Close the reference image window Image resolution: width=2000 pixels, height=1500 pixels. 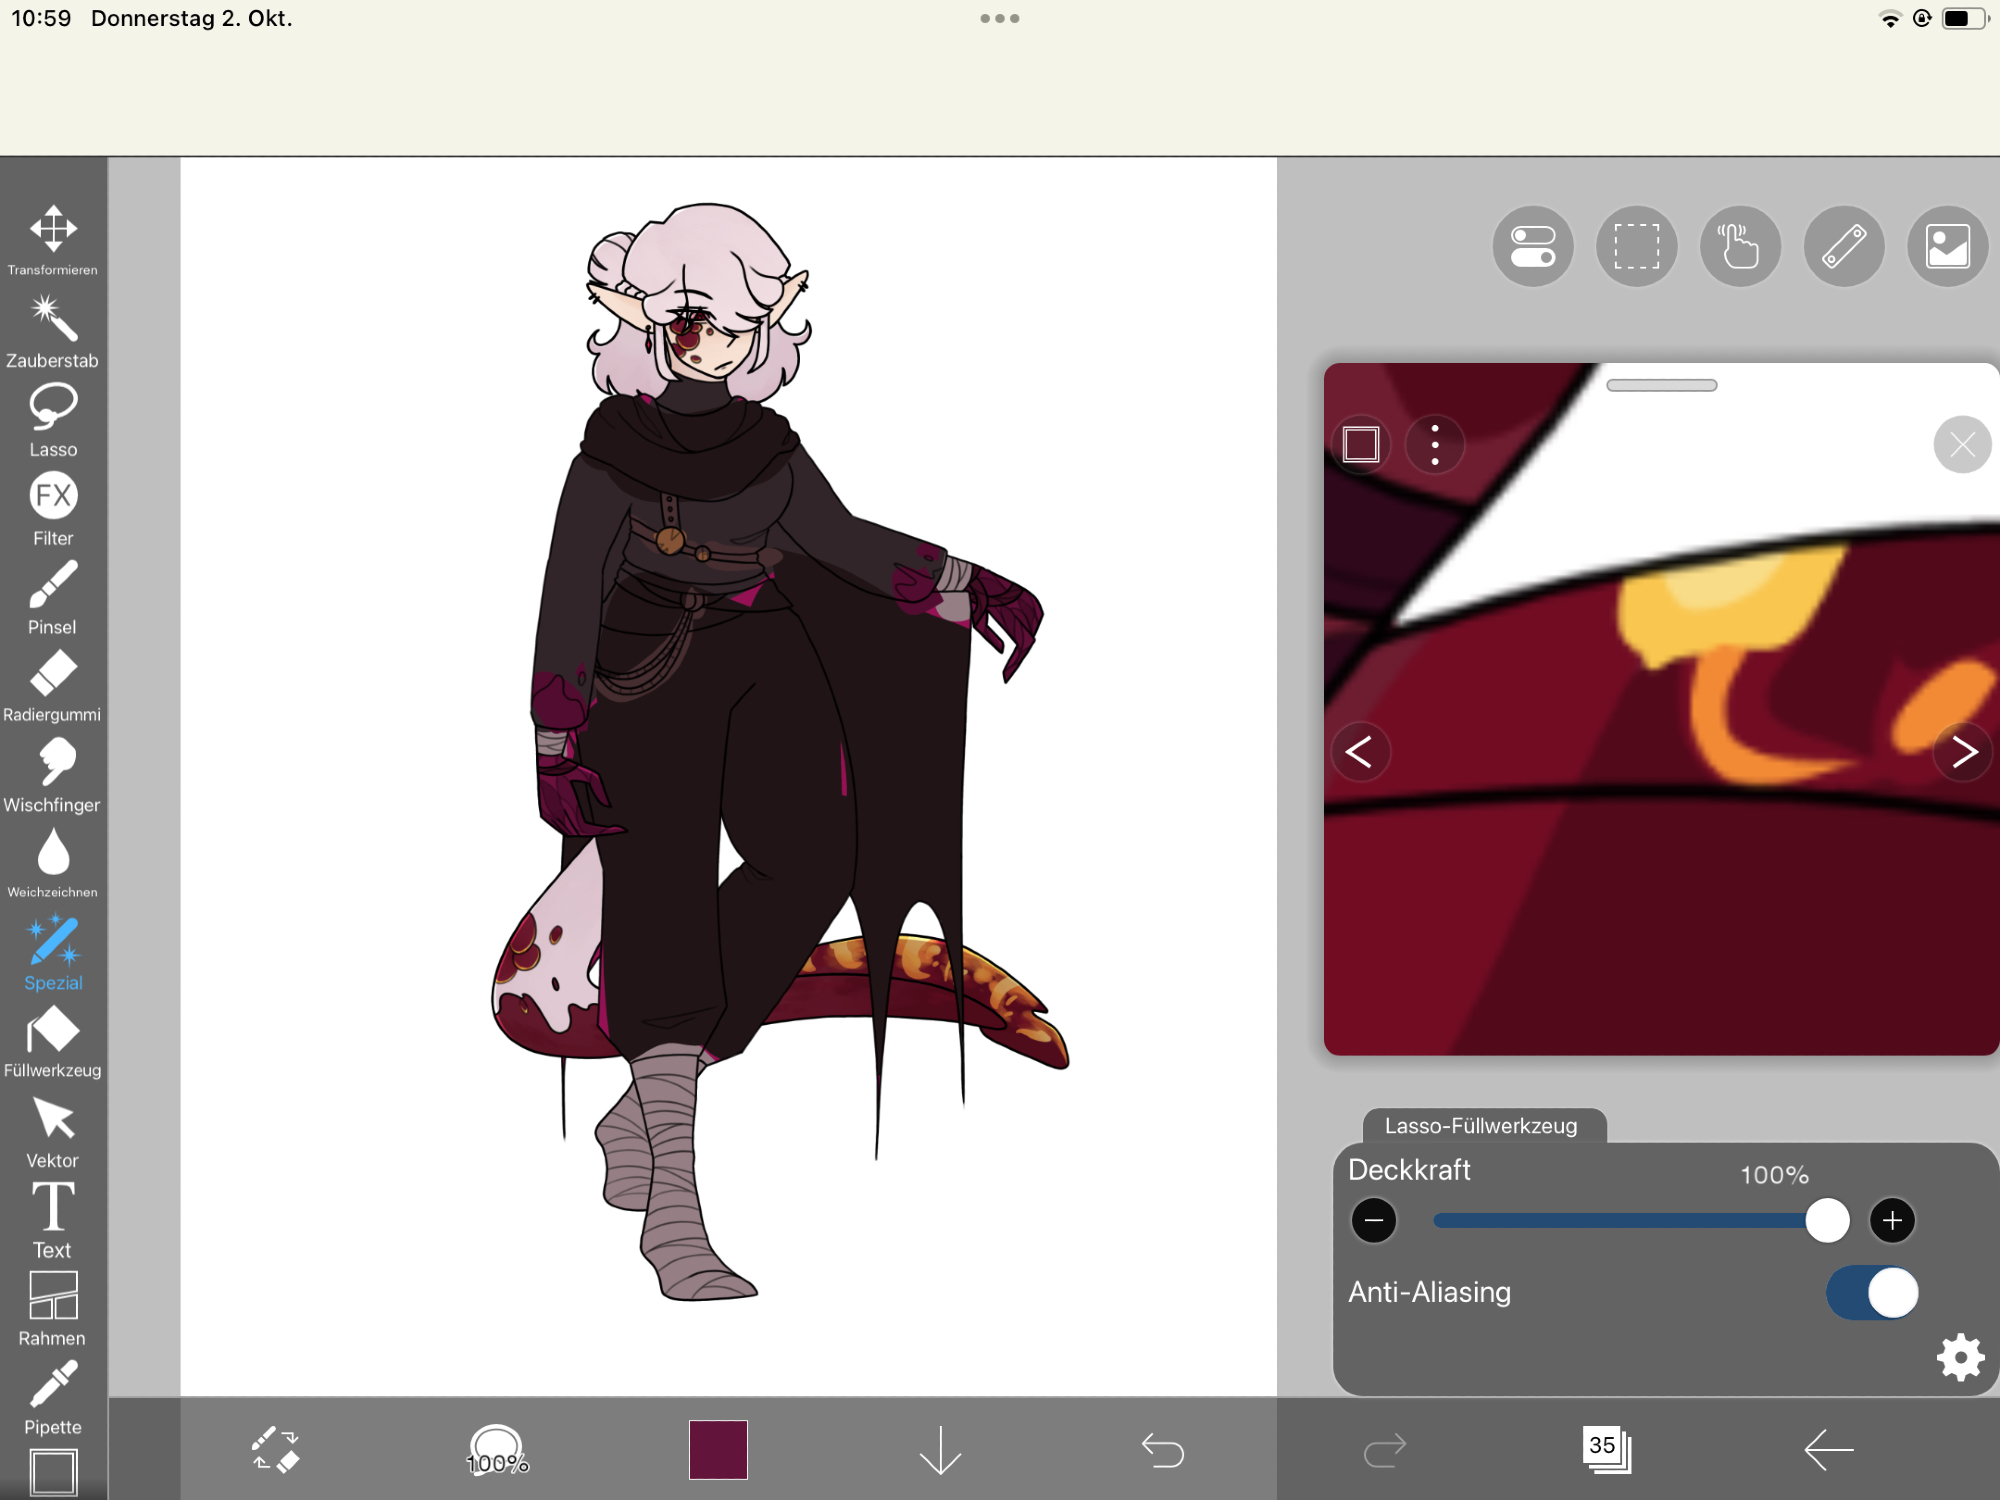[1961, 445]
